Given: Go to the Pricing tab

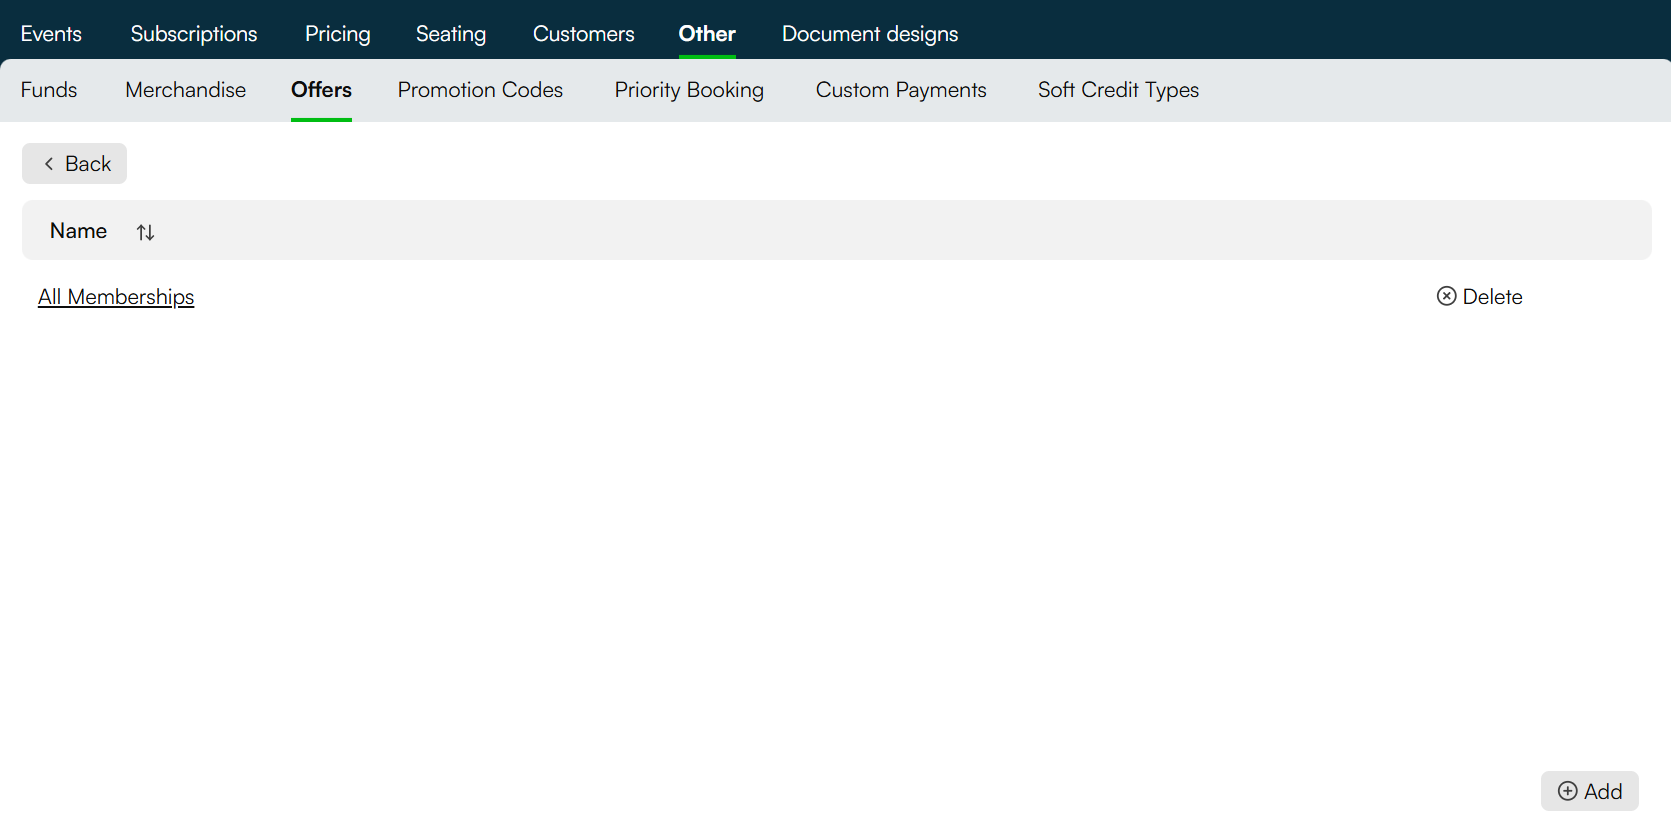Looking at the screenshot, I should (338, 33).
